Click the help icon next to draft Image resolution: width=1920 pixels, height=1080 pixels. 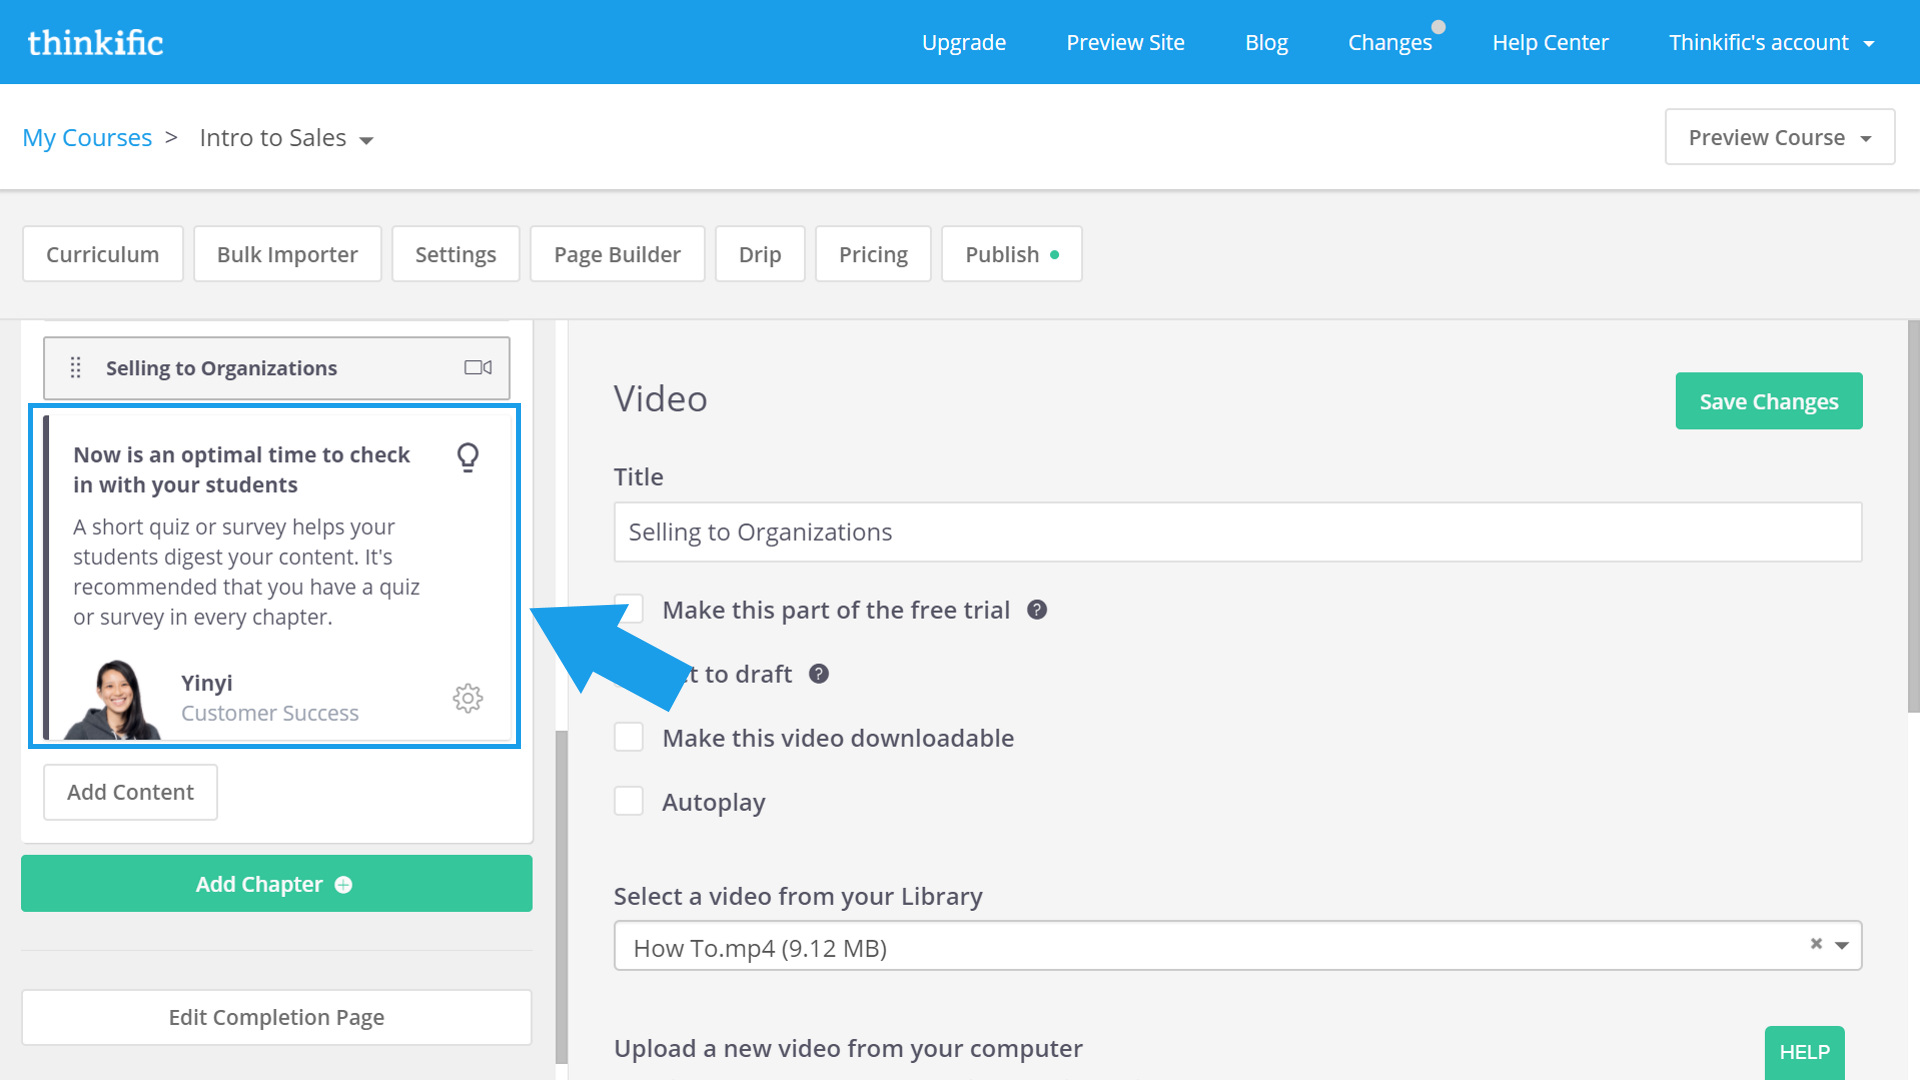818,674
